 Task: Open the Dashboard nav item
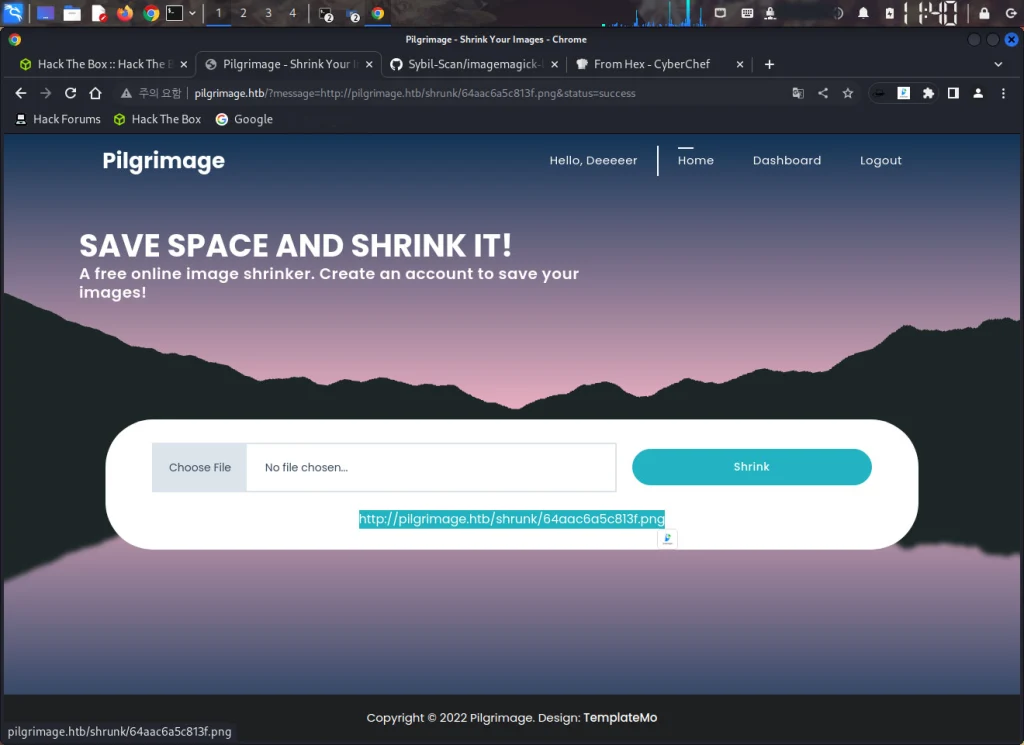(x=787, y=161)
